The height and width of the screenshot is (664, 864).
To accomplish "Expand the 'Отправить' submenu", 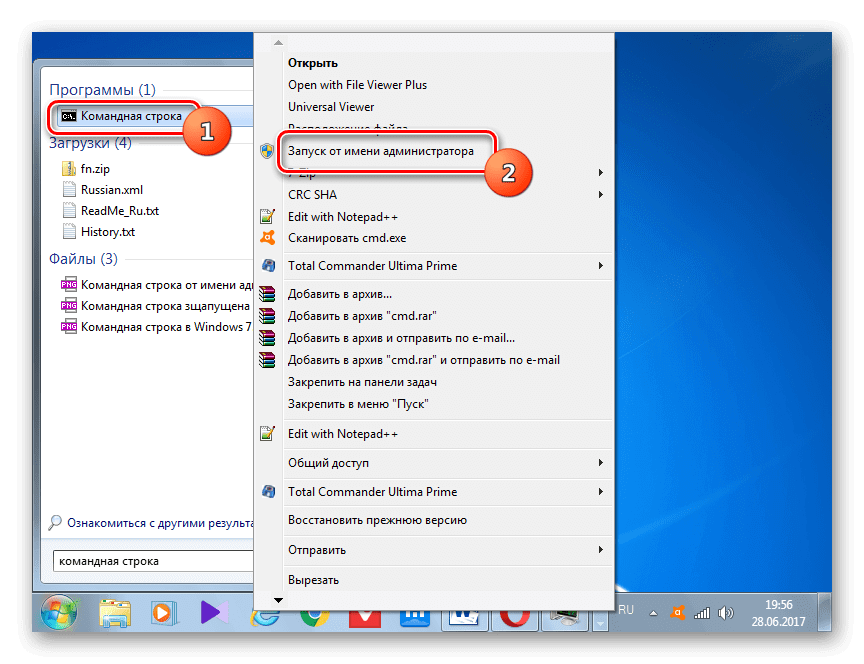I will tap(601, 550).
